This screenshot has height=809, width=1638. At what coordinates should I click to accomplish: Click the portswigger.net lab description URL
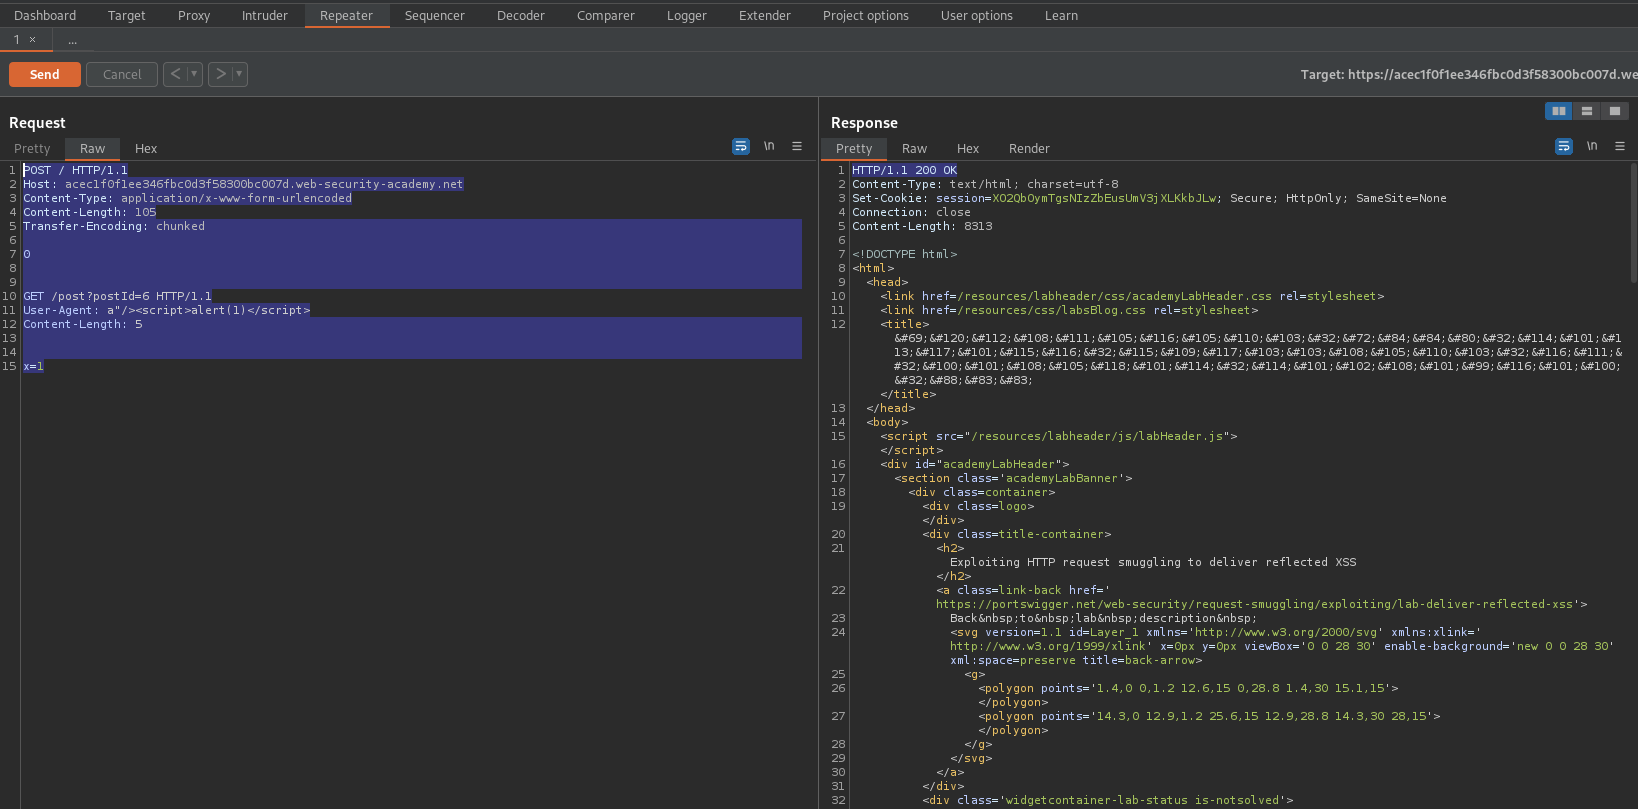1257,604
